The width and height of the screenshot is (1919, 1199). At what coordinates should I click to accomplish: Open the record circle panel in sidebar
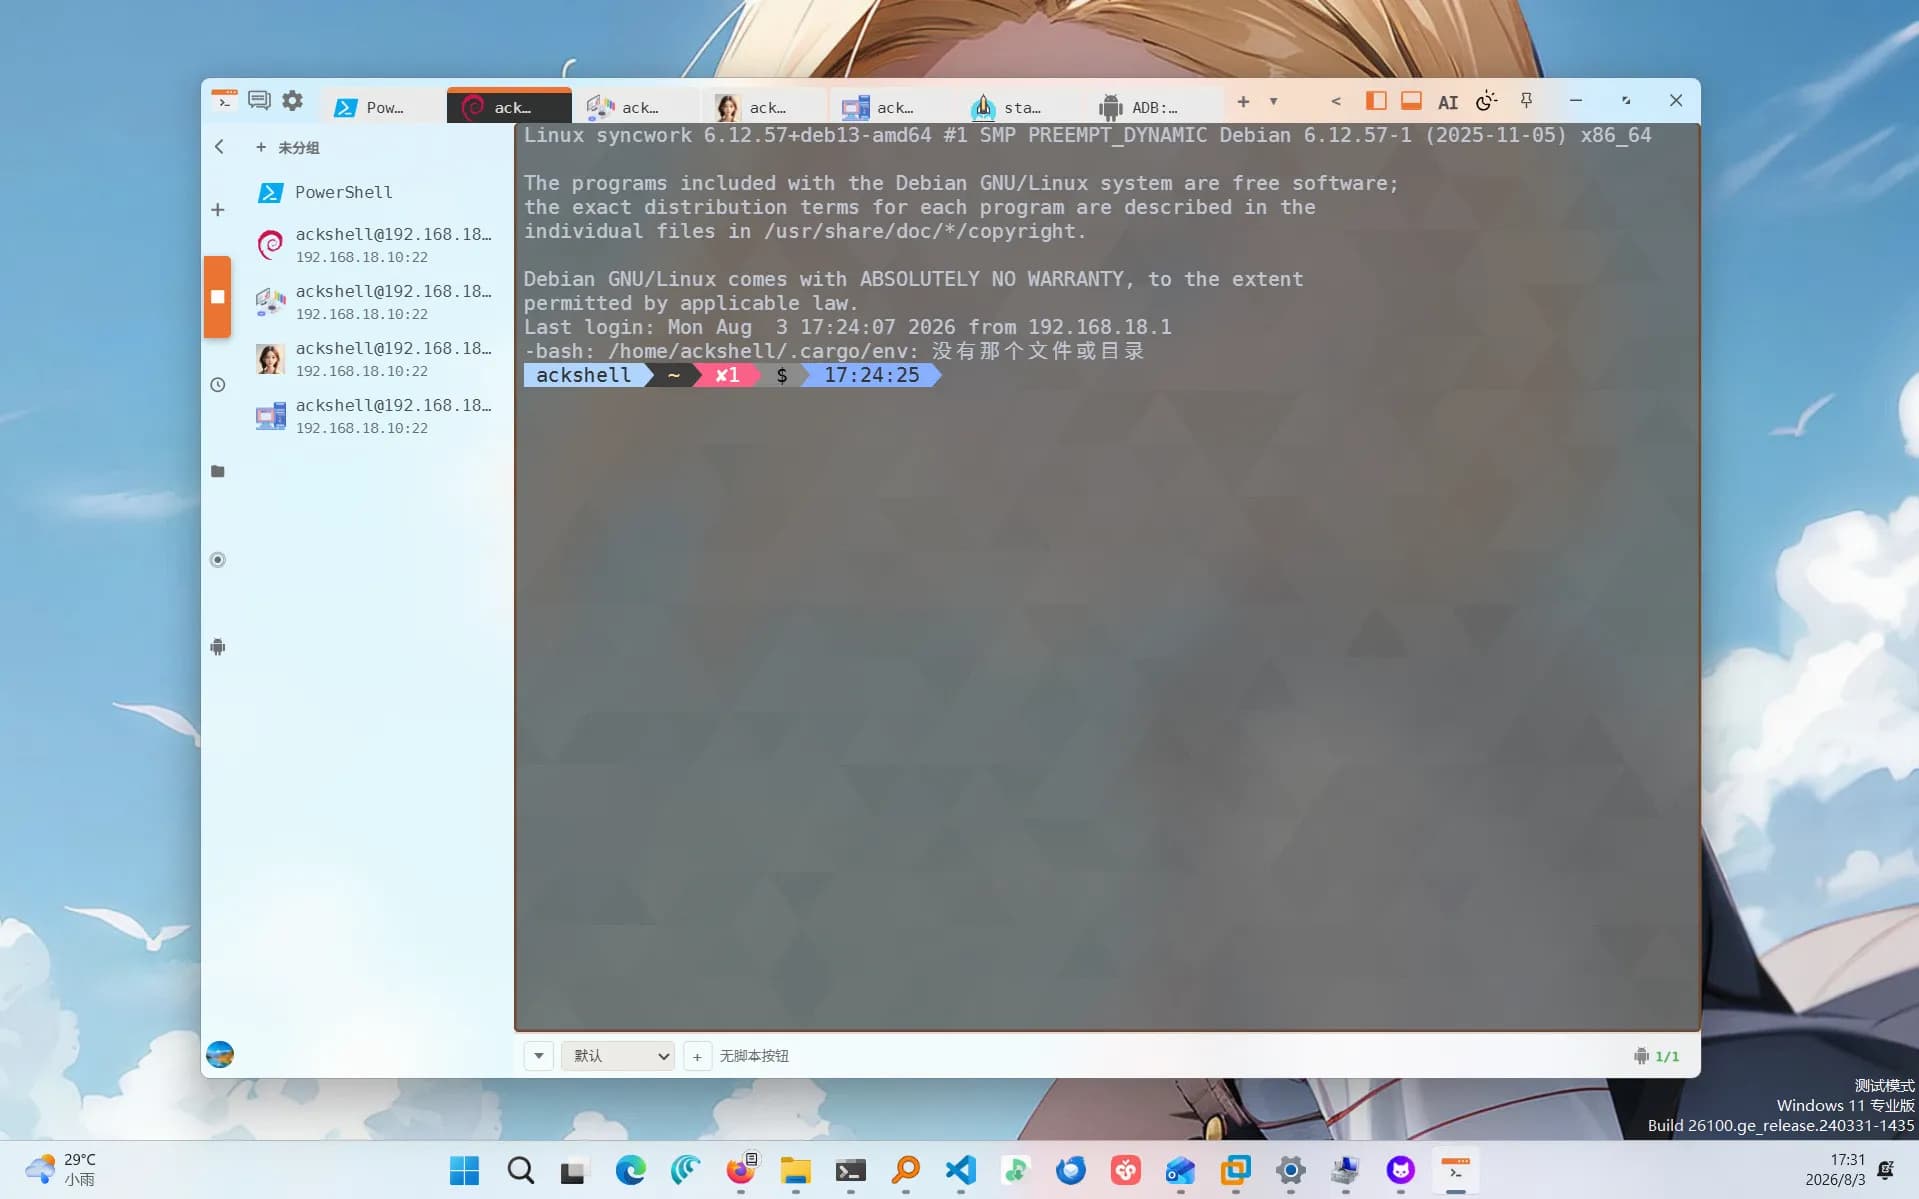coord(218,560)
